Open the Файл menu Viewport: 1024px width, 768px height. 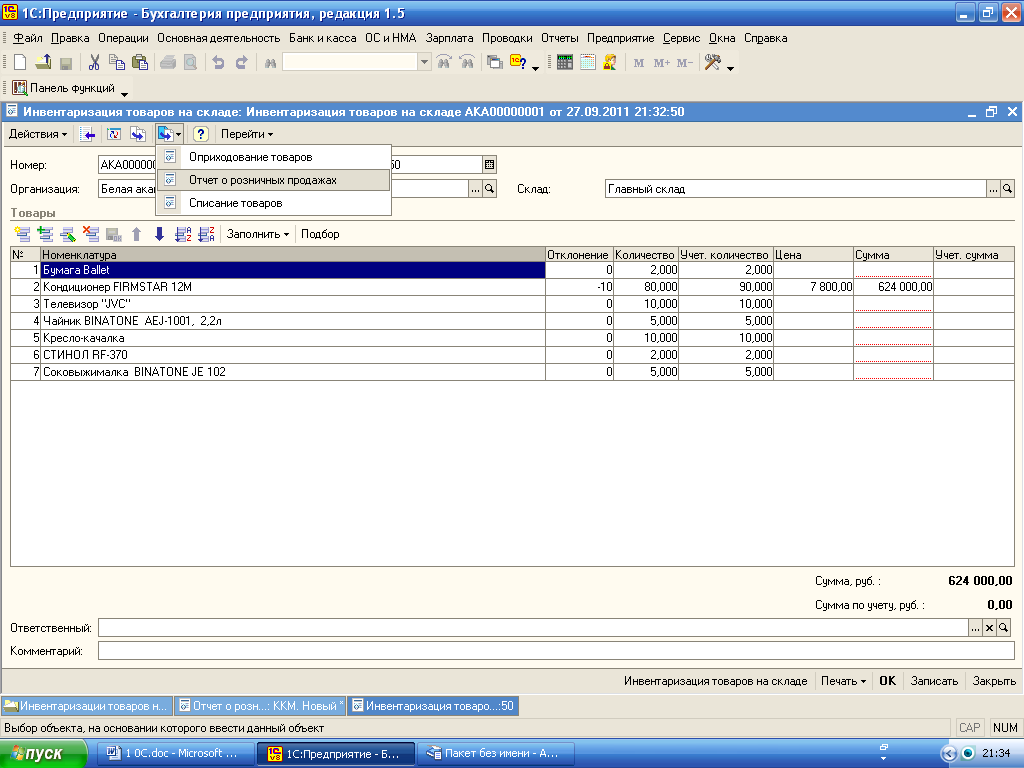(27, 38)
